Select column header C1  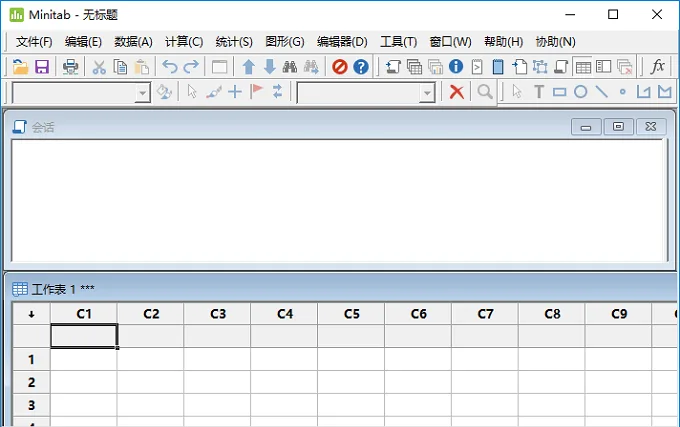pos(84,314)
